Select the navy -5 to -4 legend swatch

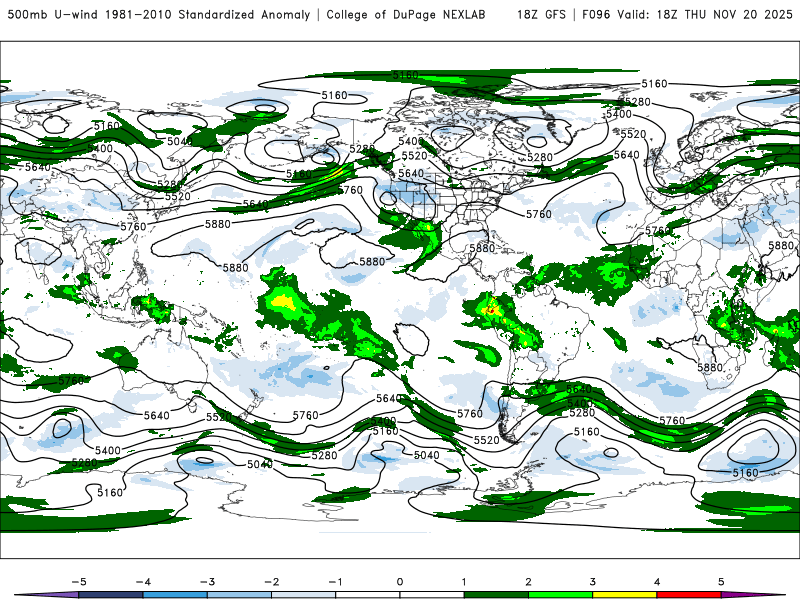point(111,595)
